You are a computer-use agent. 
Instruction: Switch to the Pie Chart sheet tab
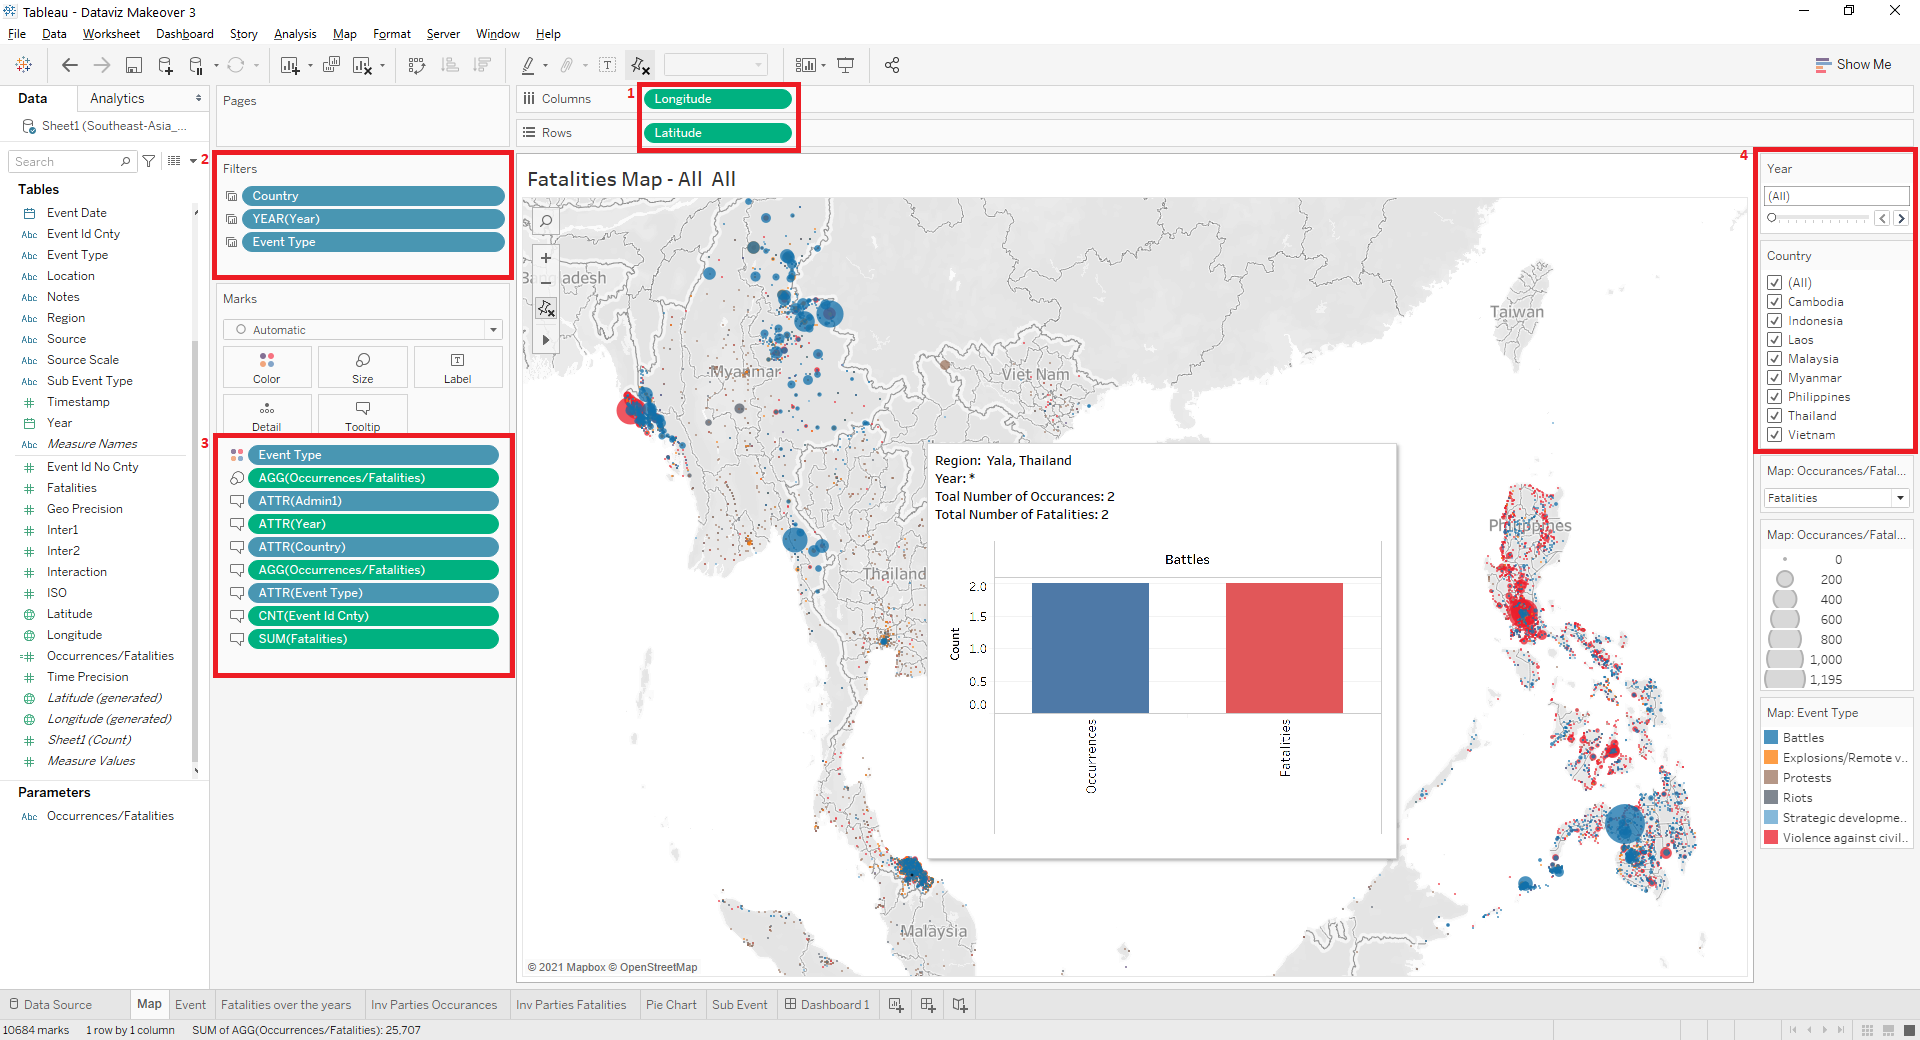click(x=670, y=1005)
